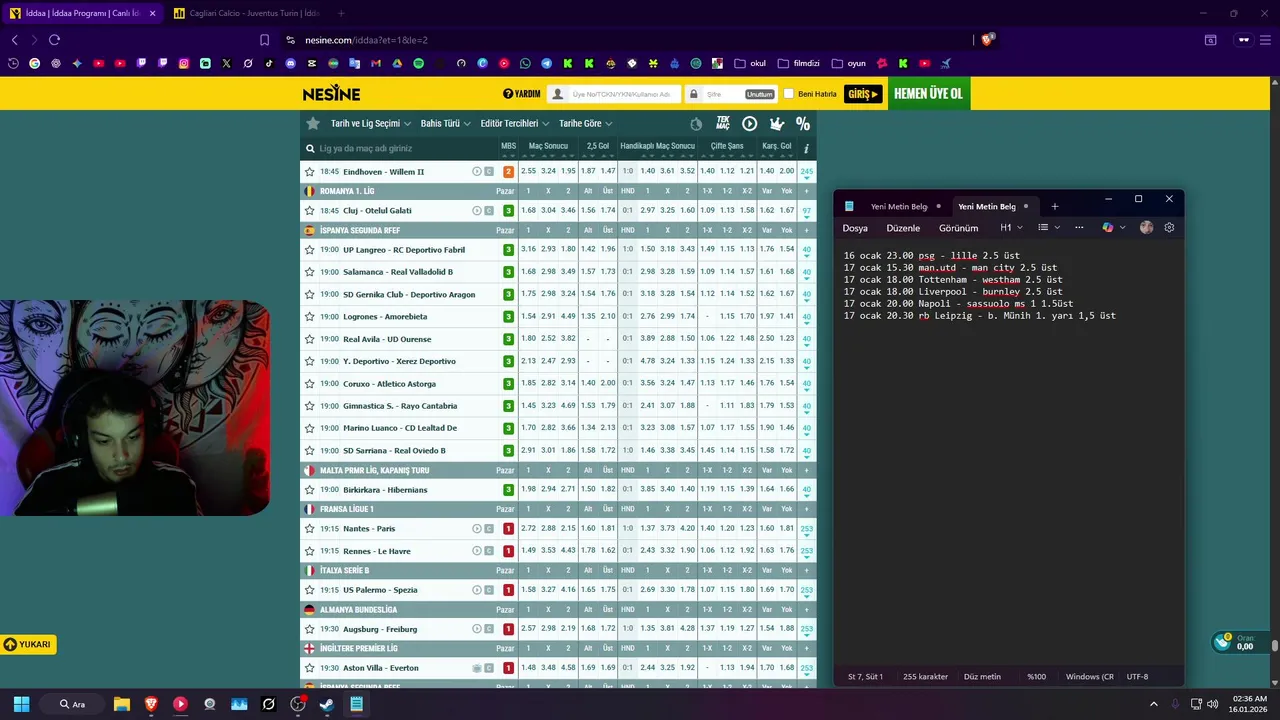The image size is (1280, 720).
Task: Click the stopwatch icon in filter bar
Action: (696, 124)
